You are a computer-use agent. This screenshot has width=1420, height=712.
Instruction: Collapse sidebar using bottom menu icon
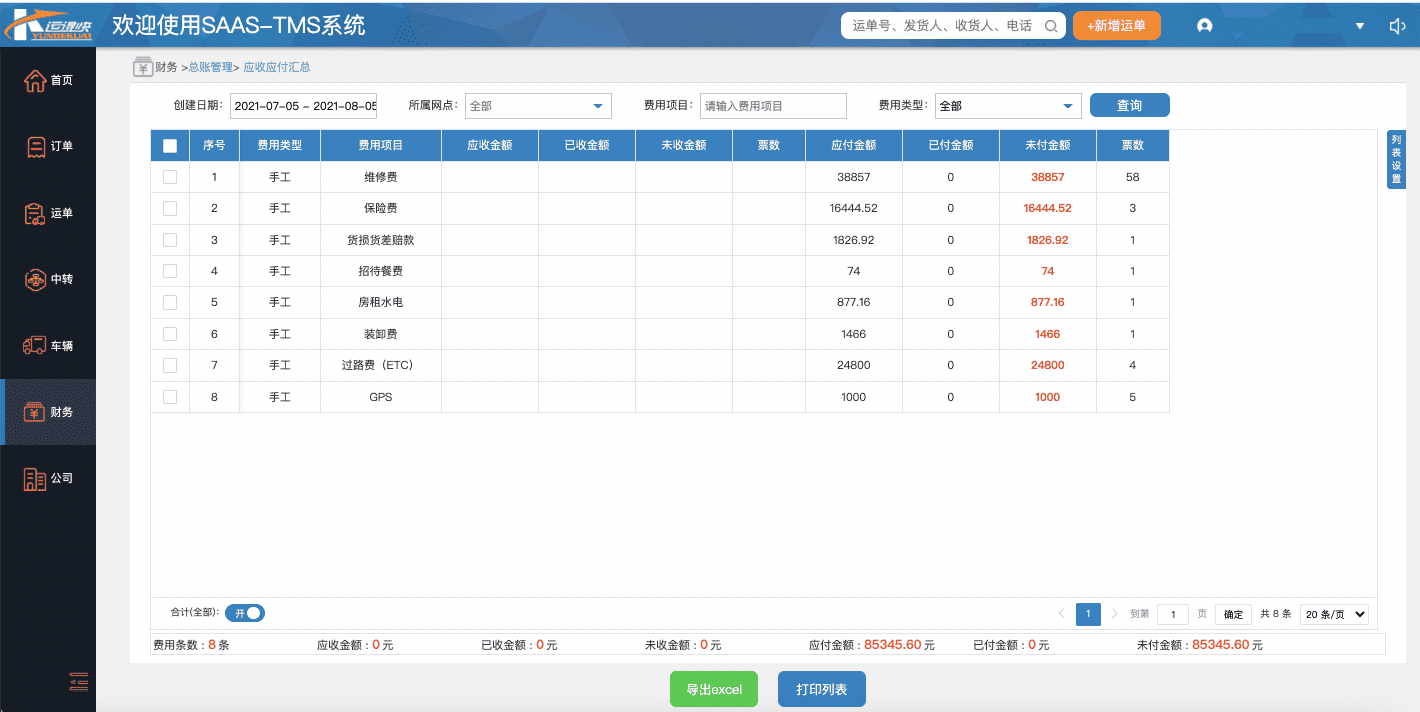[79, 682]
